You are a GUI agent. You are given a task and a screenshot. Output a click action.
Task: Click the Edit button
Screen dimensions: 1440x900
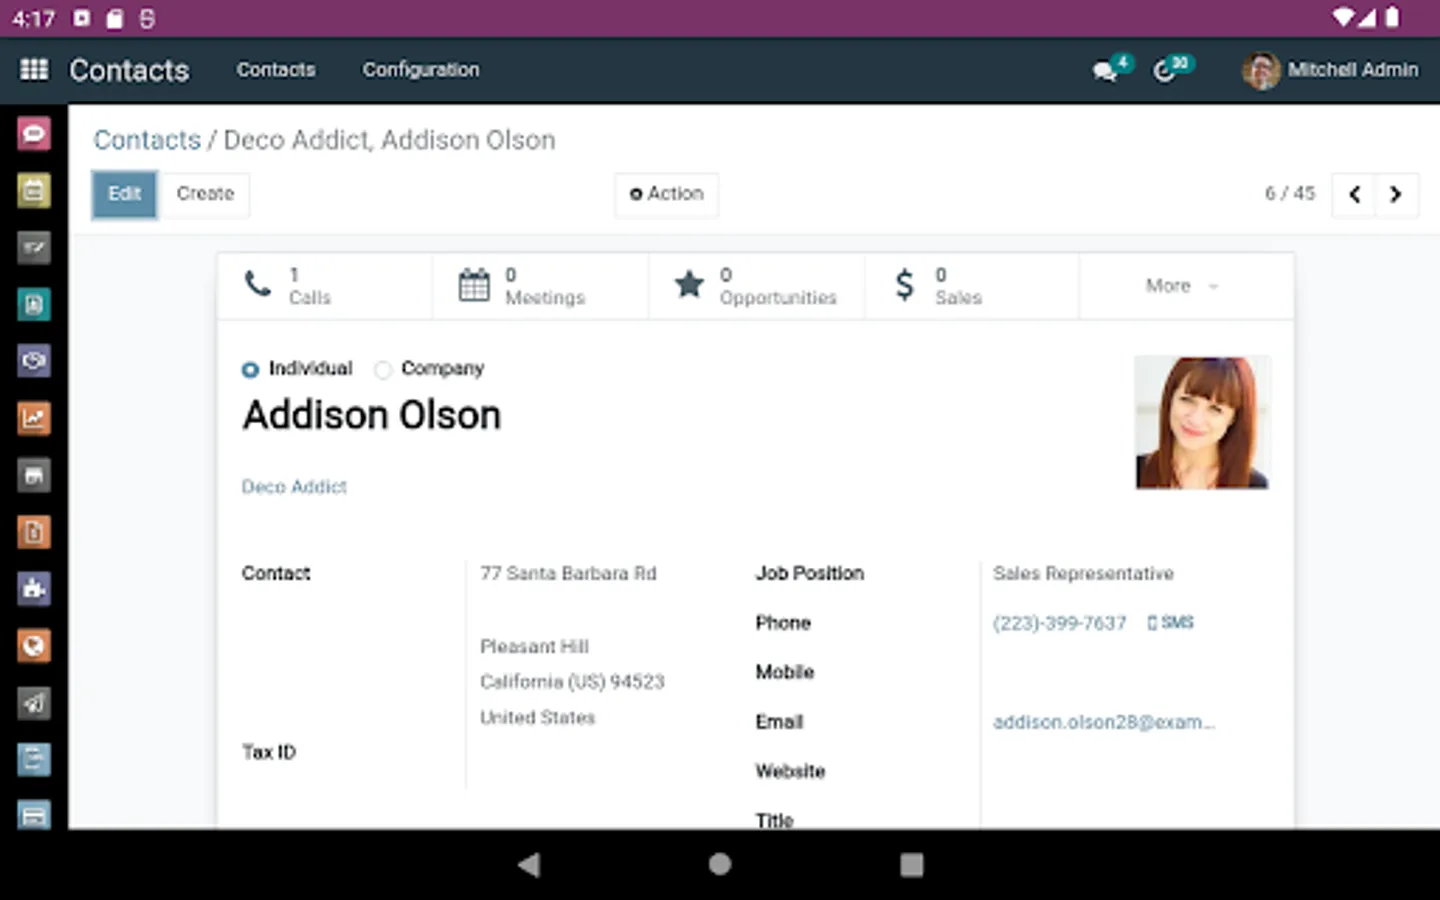tap(125, 194)
